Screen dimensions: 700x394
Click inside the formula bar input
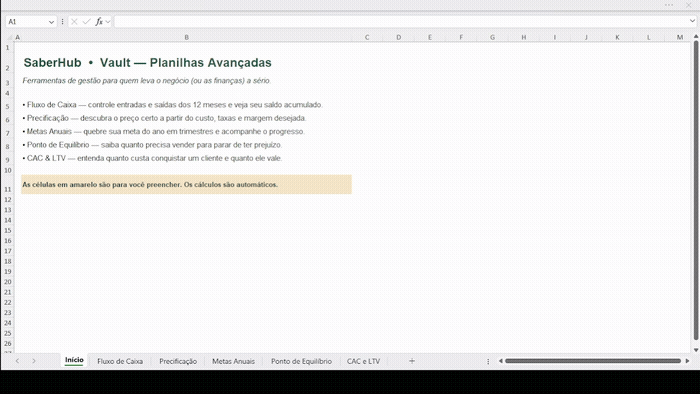tap(400, 21)
